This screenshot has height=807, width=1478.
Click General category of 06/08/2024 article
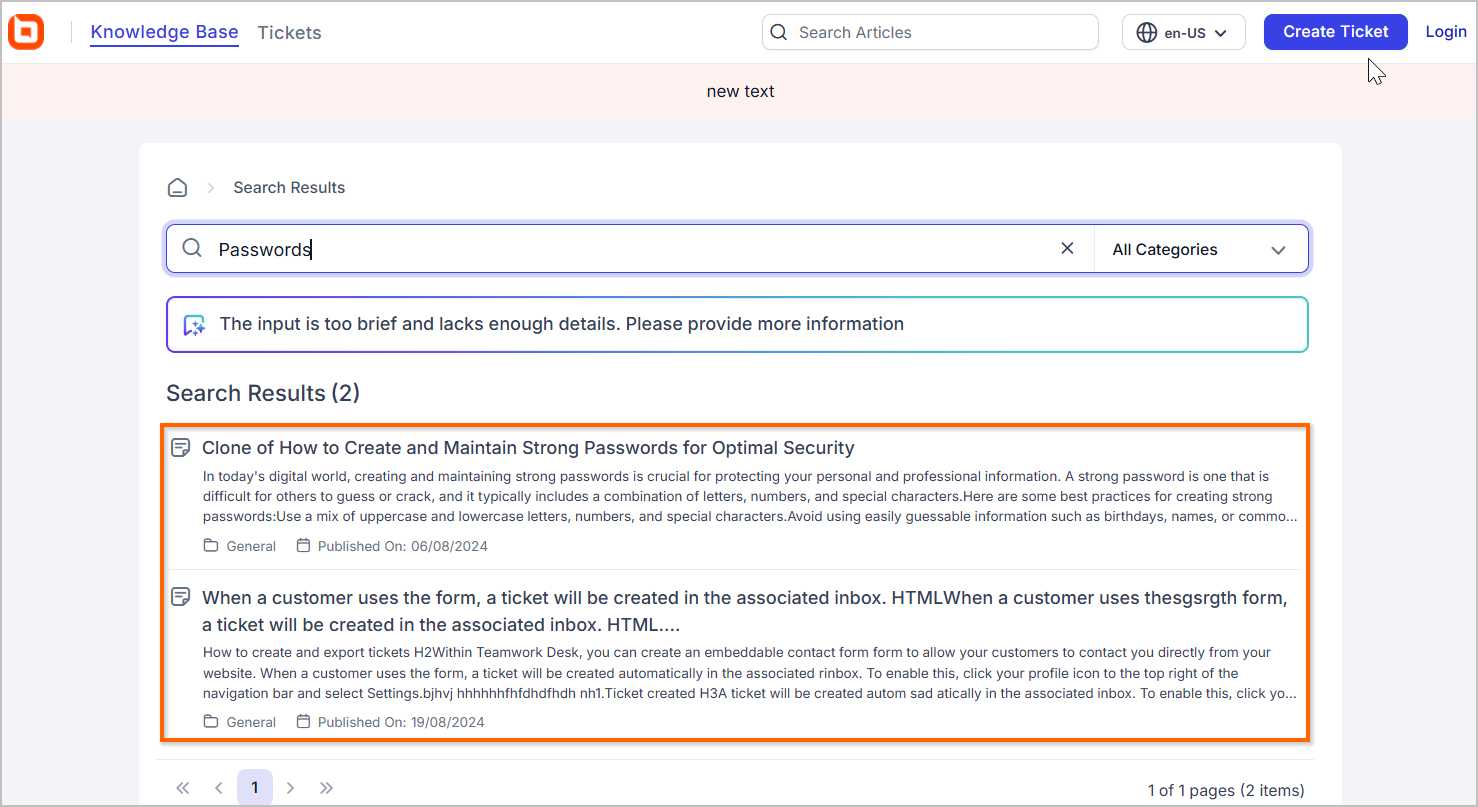pyautogui.click(x=251, y=546)
